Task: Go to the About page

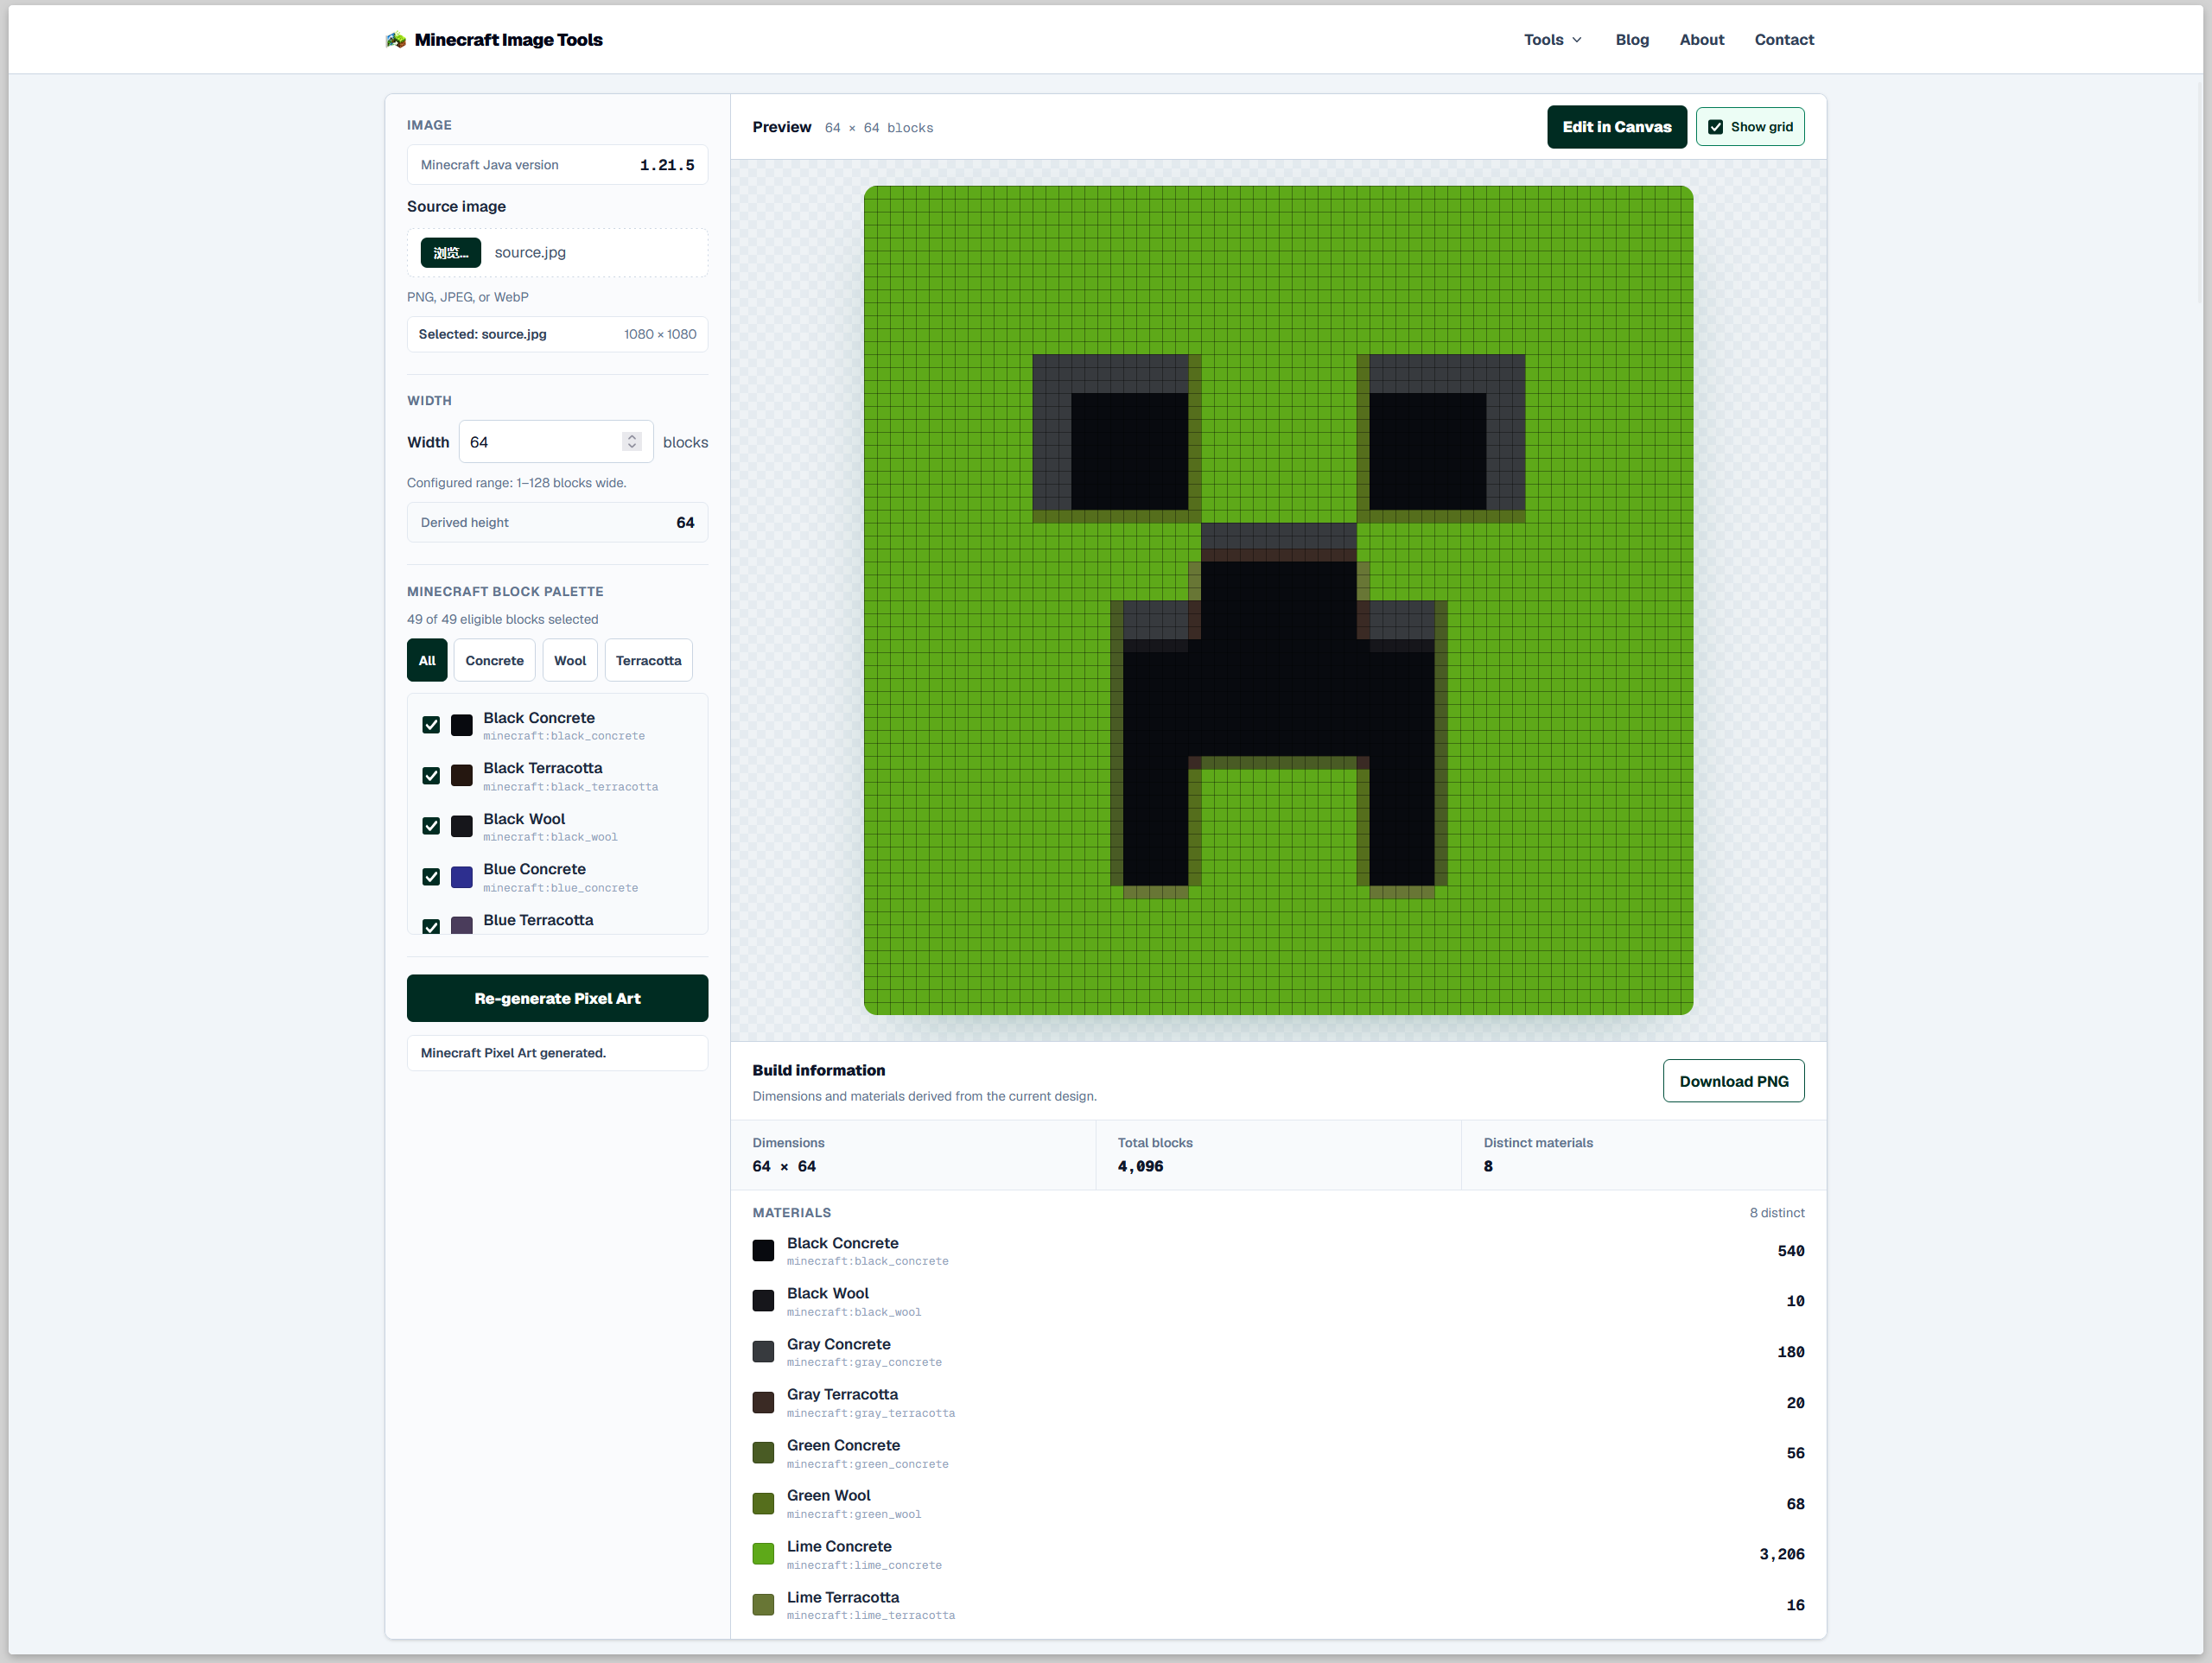Action: [1701, 40]
